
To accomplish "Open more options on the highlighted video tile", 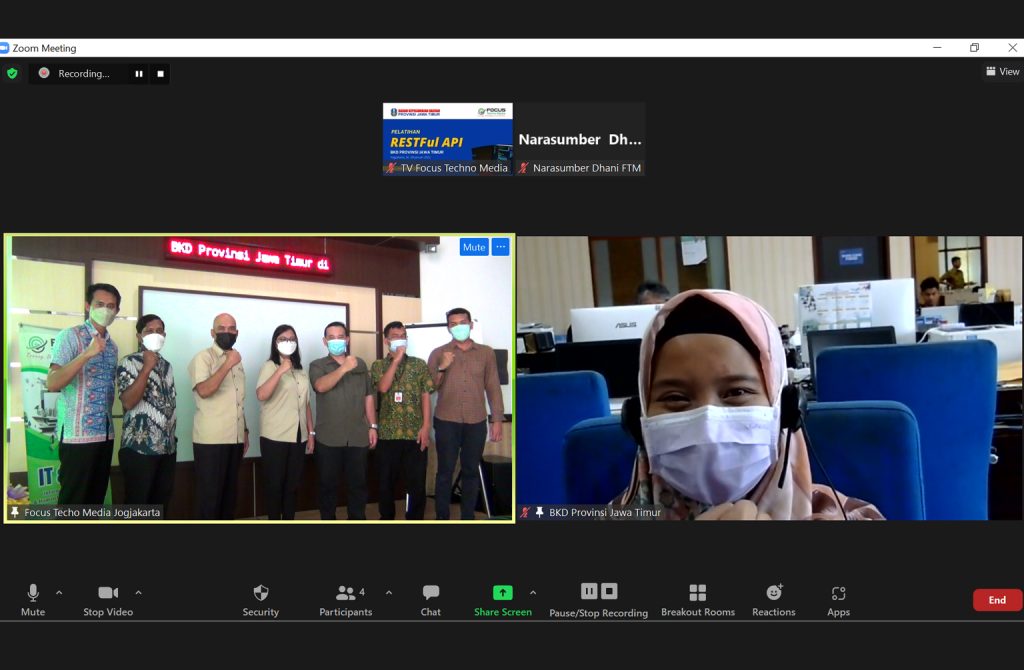I will (x=499, y=247).
